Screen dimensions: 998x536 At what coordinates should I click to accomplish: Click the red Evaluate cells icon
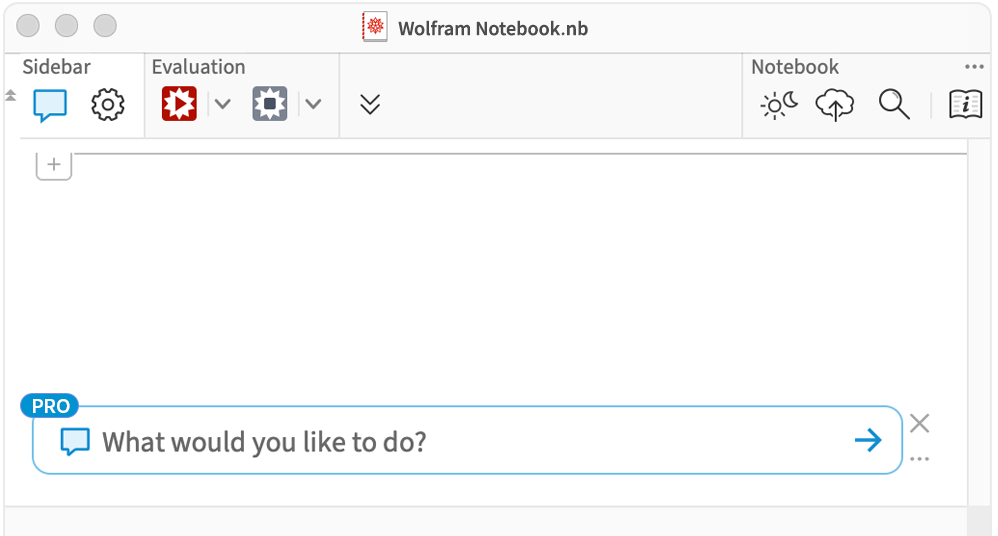pyautogui.click(x=179, y=104)
